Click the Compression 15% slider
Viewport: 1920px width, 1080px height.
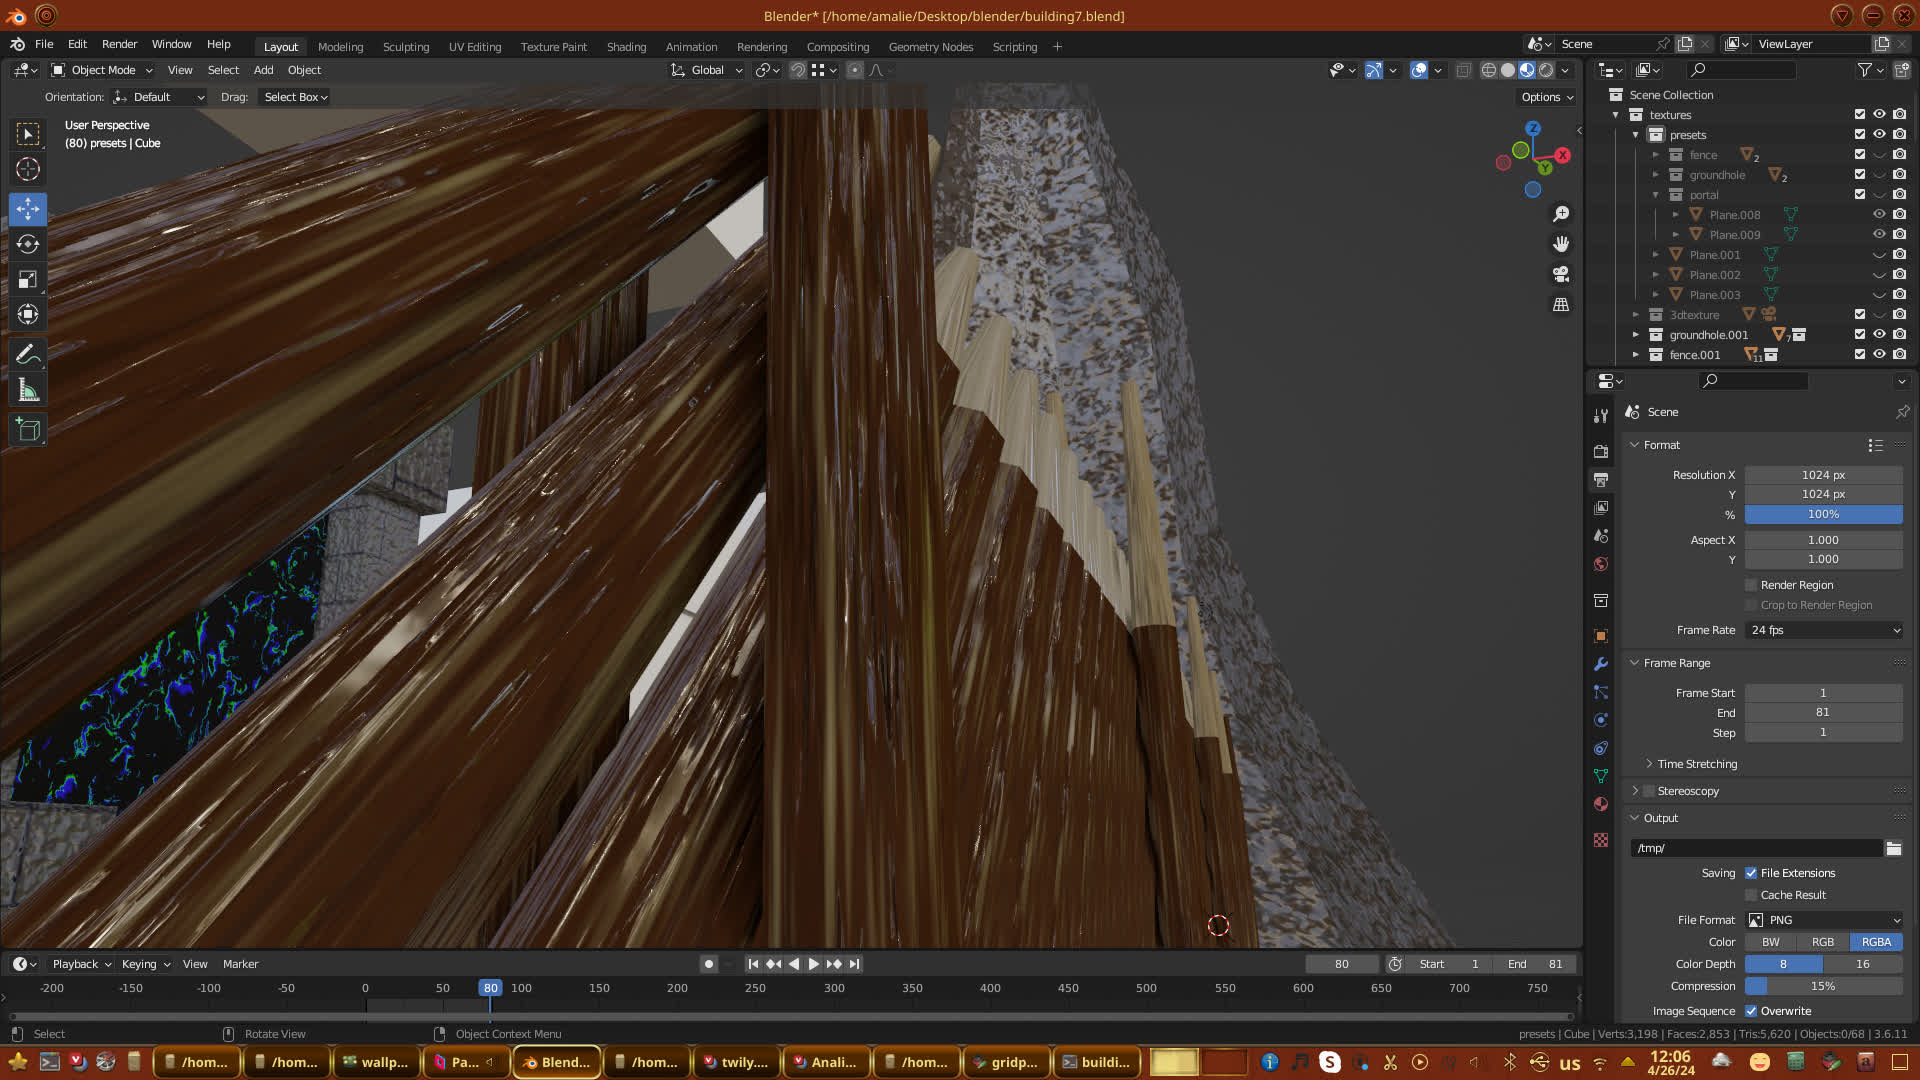coord(1823,986)
